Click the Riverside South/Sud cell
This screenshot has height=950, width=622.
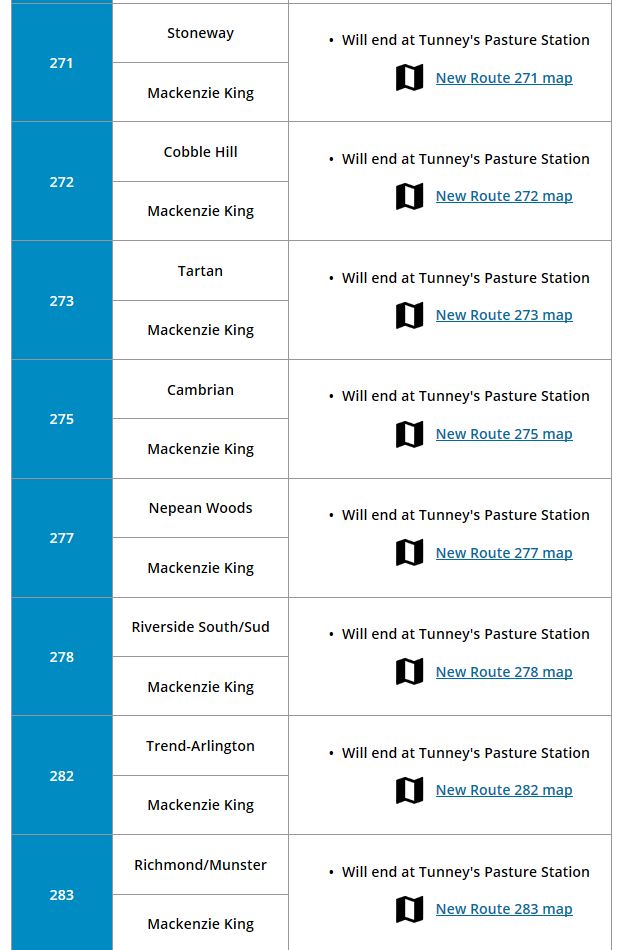click(x=200, y=627)
